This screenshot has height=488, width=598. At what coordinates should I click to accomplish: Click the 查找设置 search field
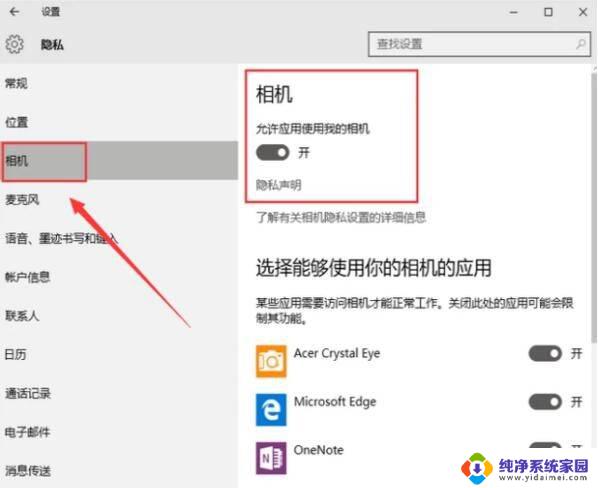coord(479,44)
